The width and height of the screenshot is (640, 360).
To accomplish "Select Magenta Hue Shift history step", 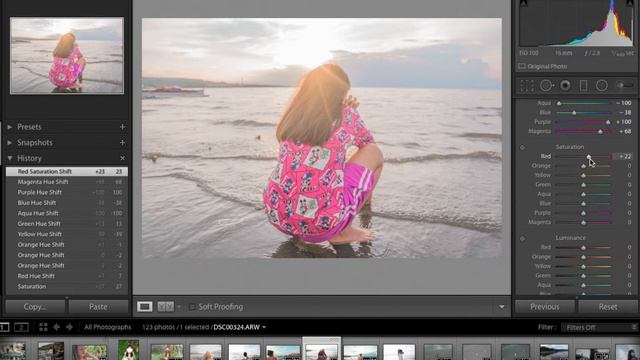I will tap(67, 182).
